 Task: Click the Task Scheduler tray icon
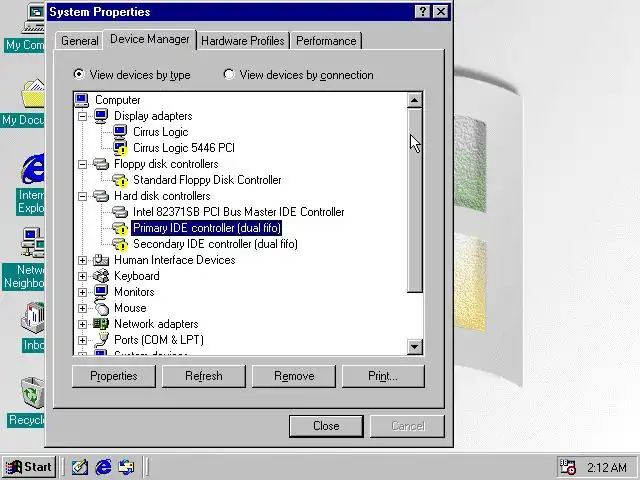click(567, 467)
